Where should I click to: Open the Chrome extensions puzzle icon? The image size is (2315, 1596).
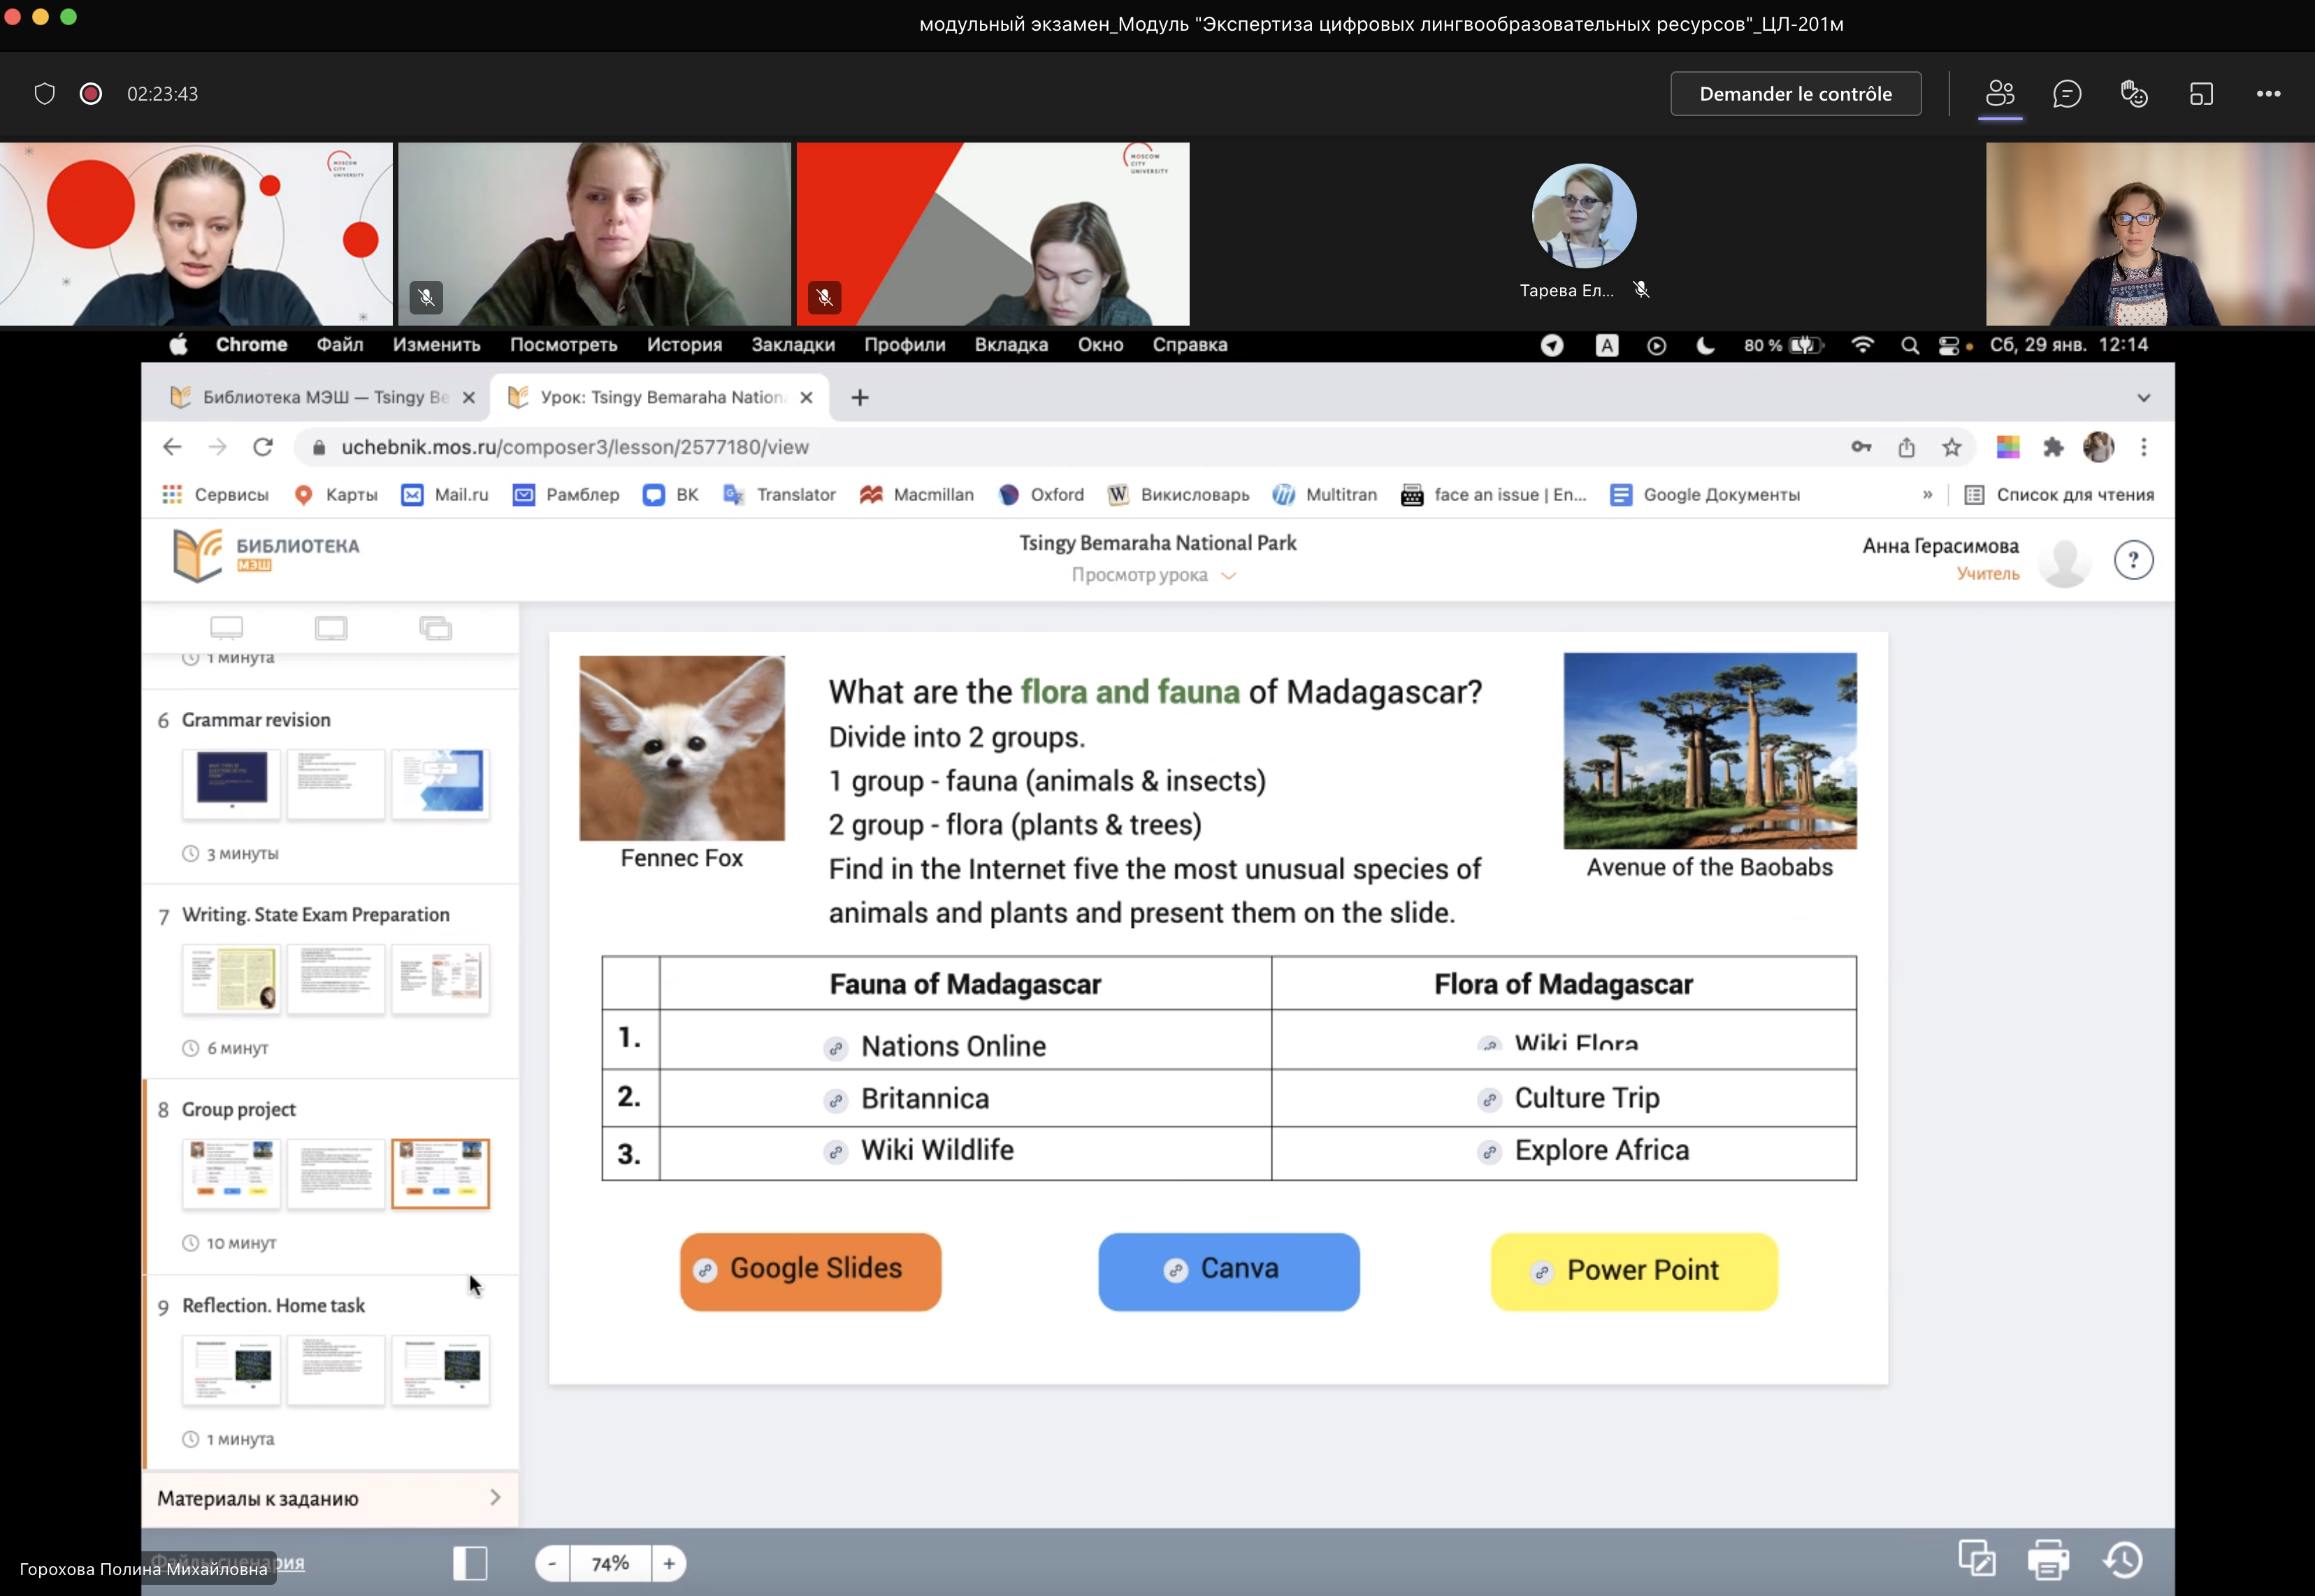coord(2053,447)
